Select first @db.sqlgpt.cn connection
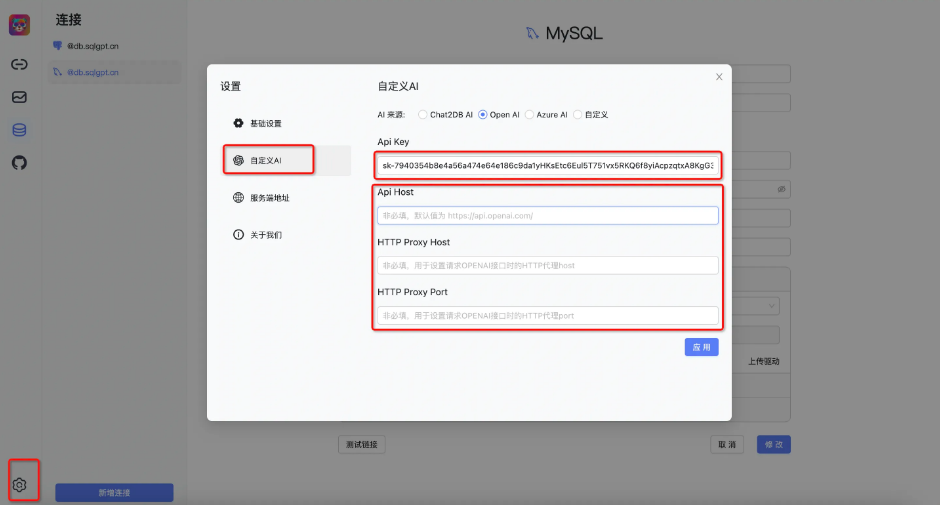Viewport: 940px width, 505px height. 114,46
